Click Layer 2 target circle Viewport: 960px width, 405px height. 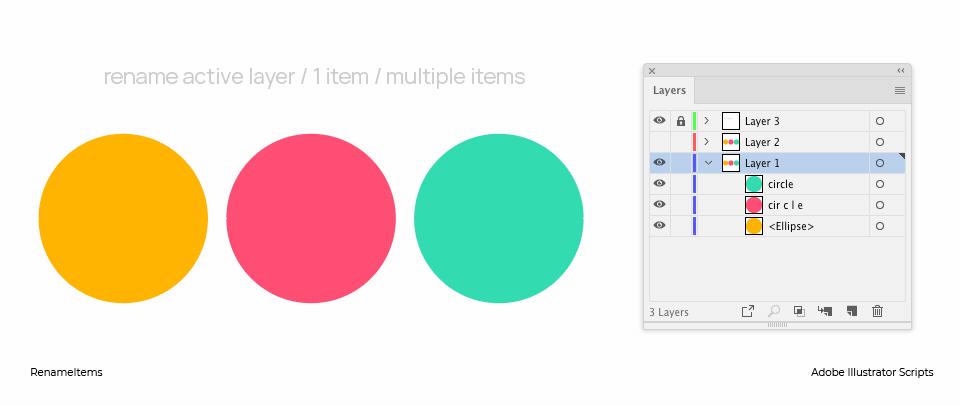point(880,142)
